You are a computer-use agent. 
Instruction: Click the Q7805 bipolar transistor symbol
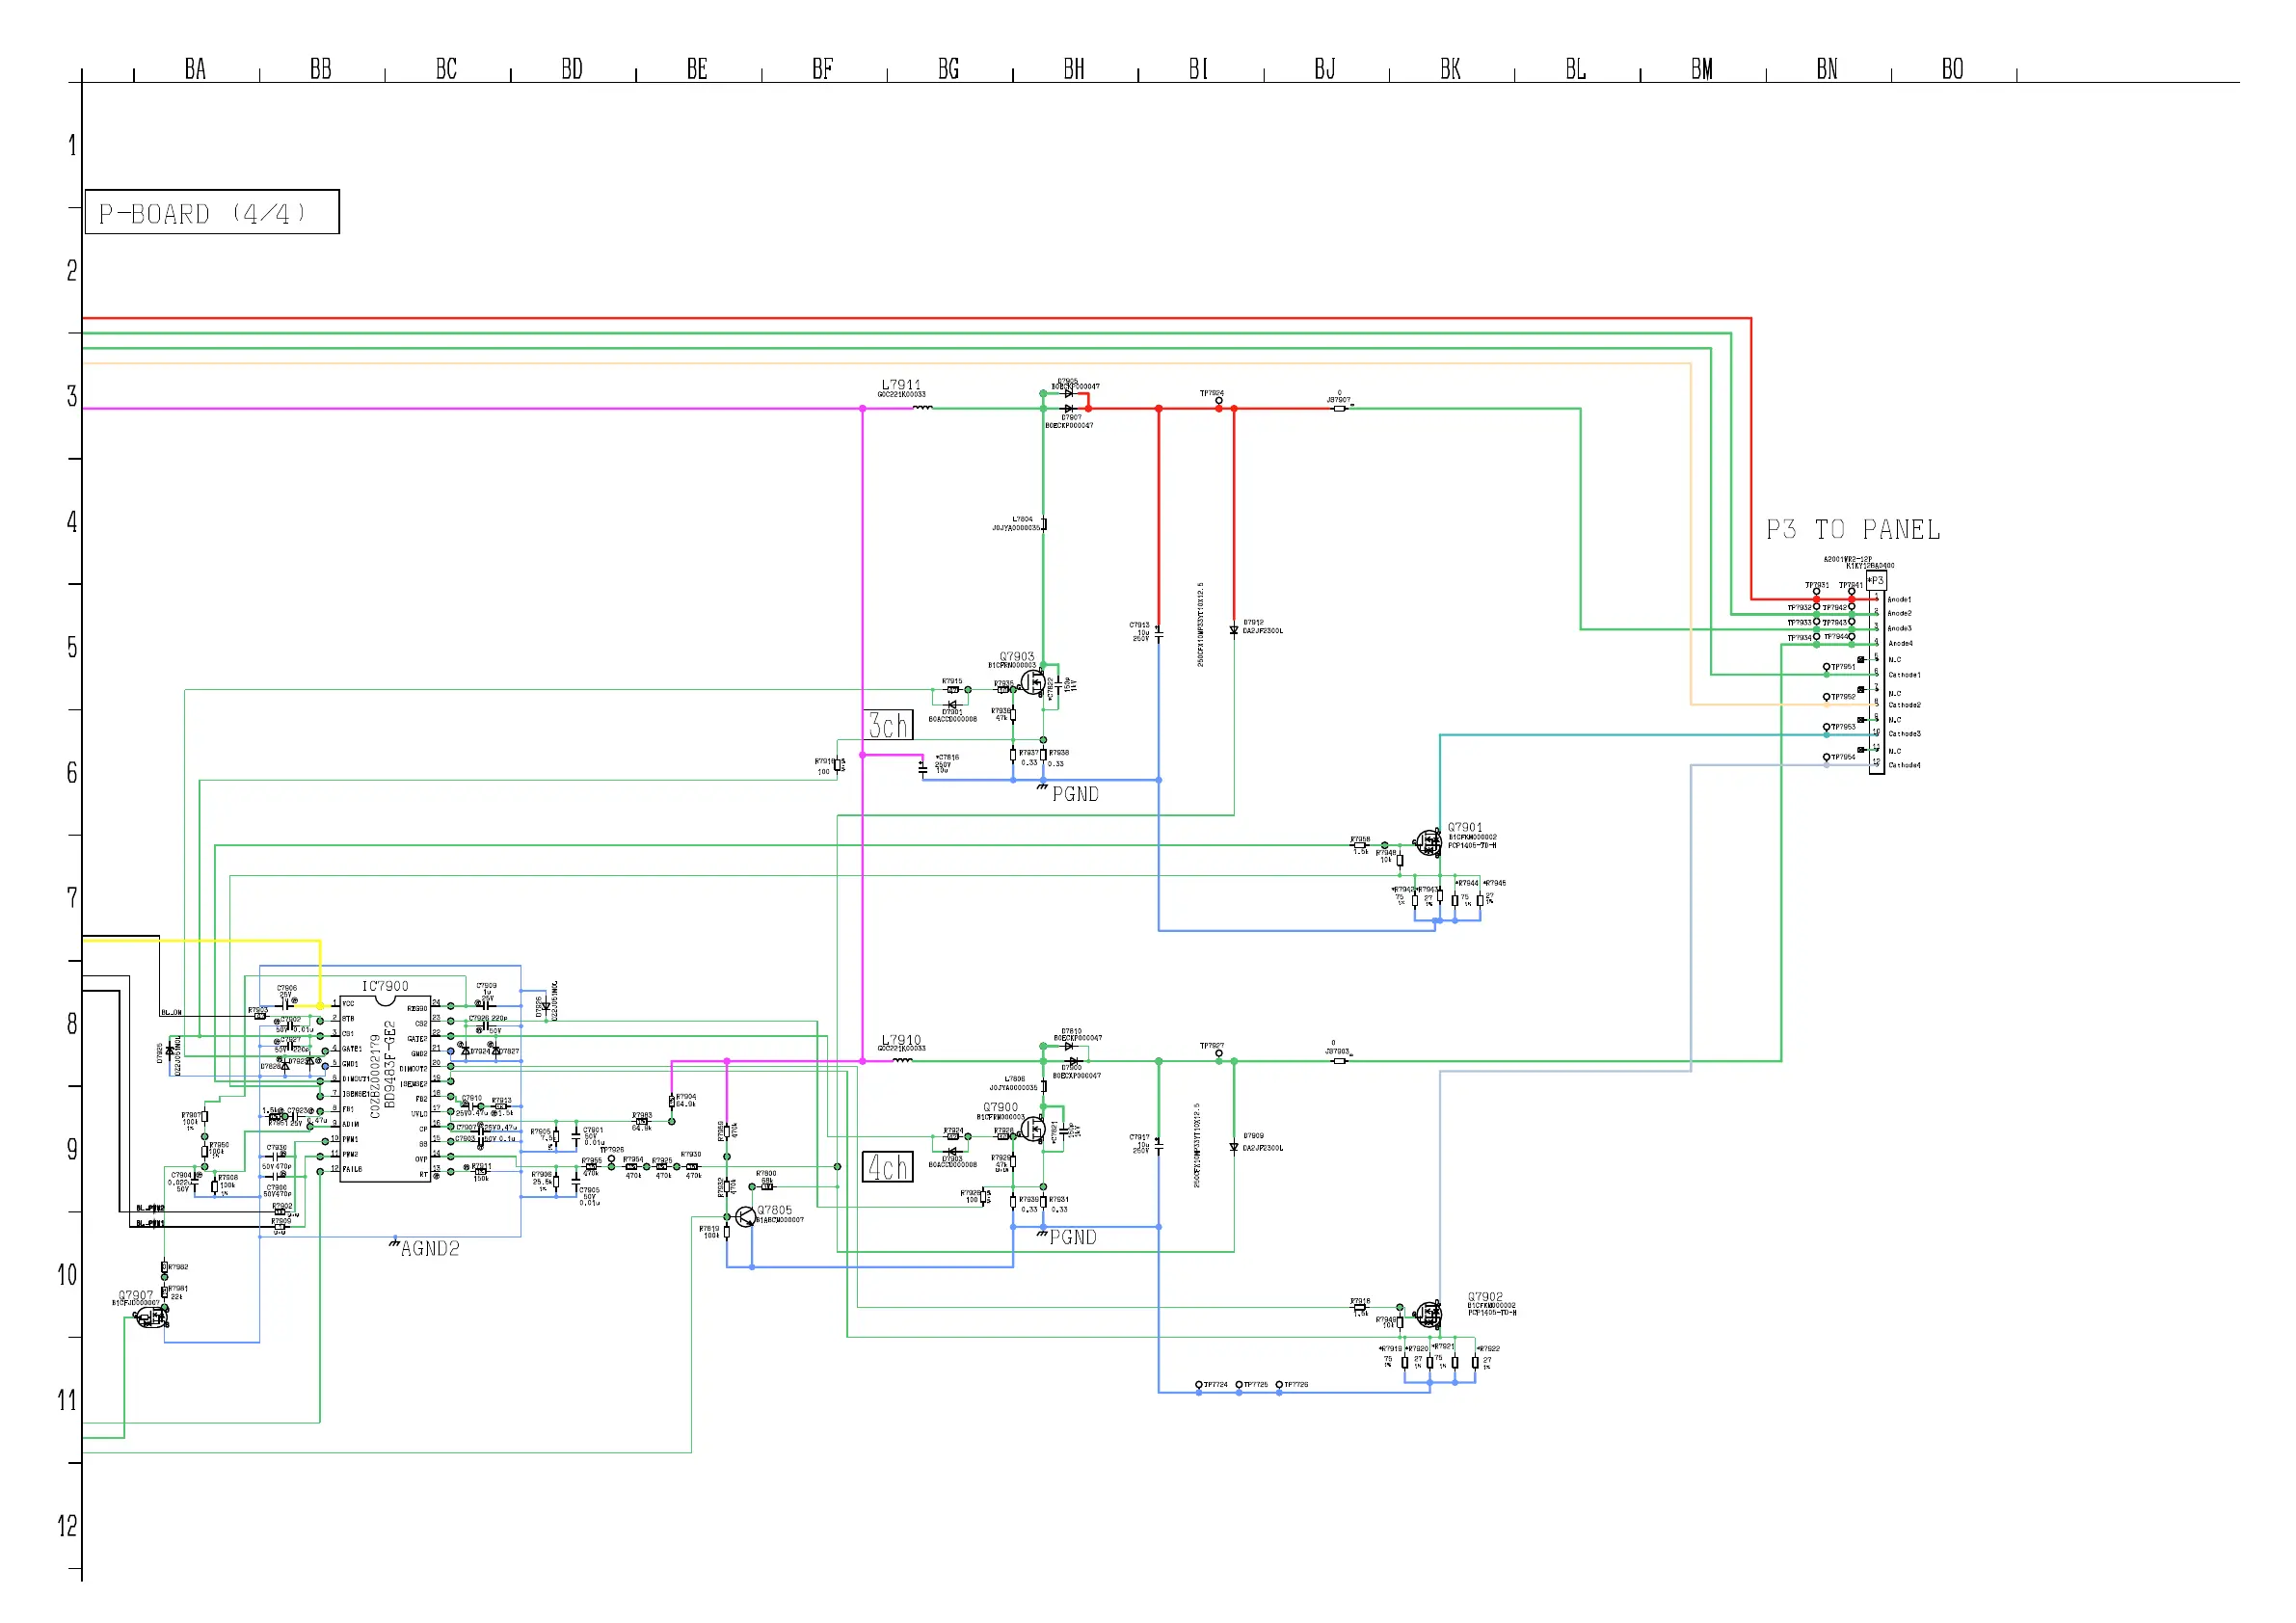click(x=745, y=1217)
